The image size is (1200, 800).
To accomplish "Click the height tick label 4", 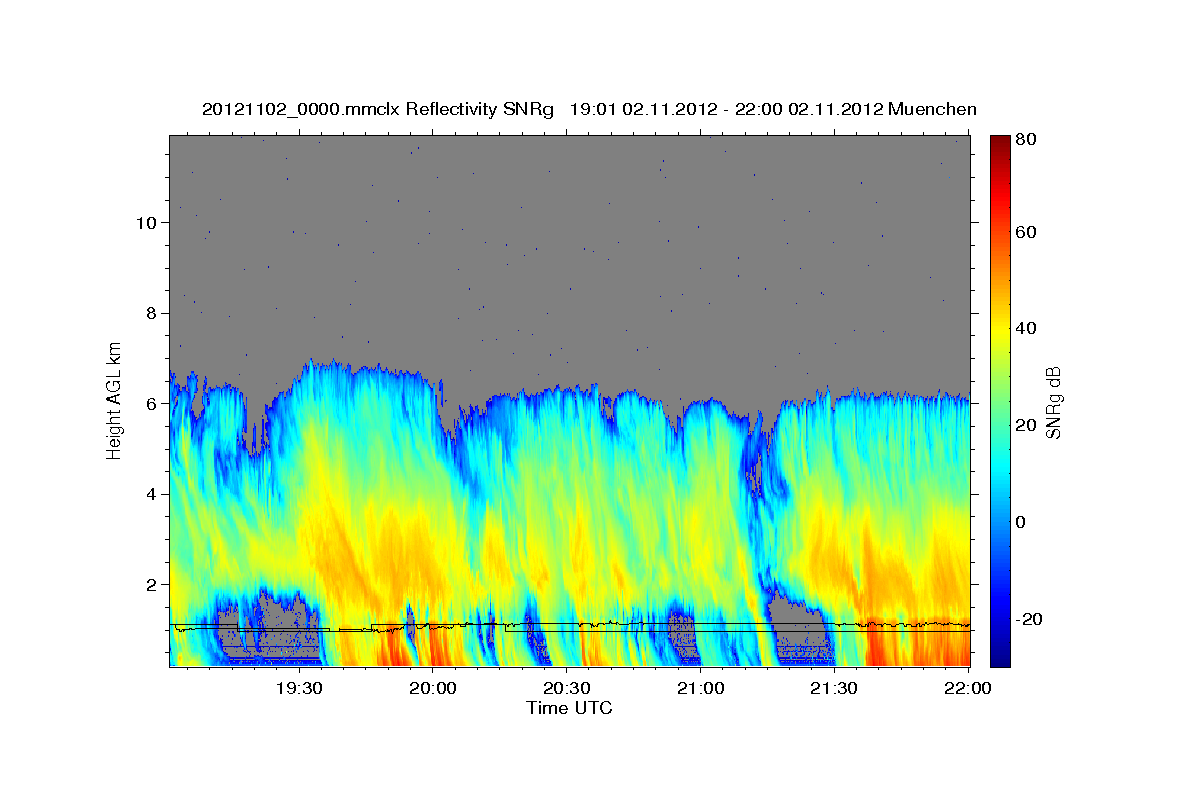I will tap(153, 494).
